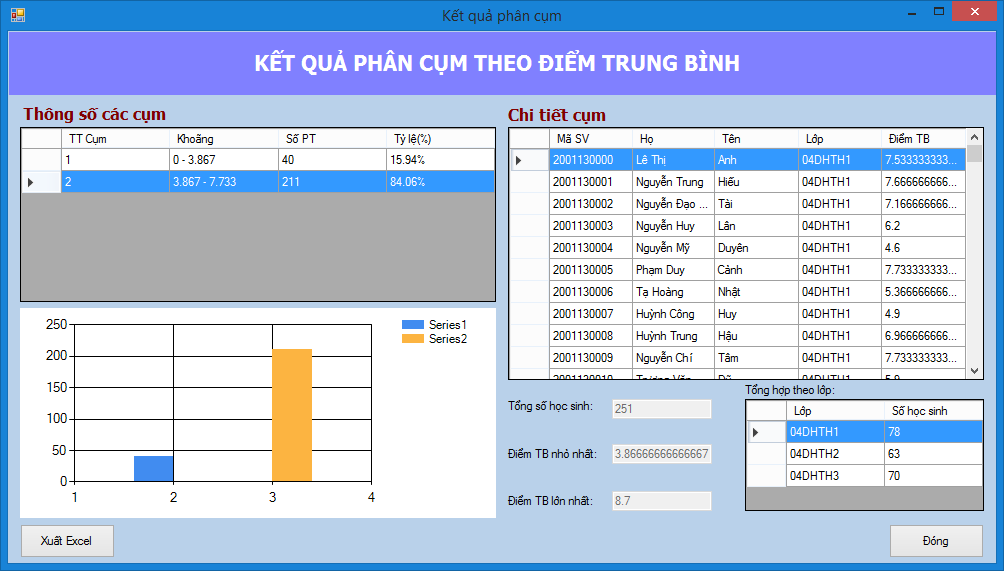Select student count cell '70'
Screen dimensions: 1004x571
click(934, 476)
